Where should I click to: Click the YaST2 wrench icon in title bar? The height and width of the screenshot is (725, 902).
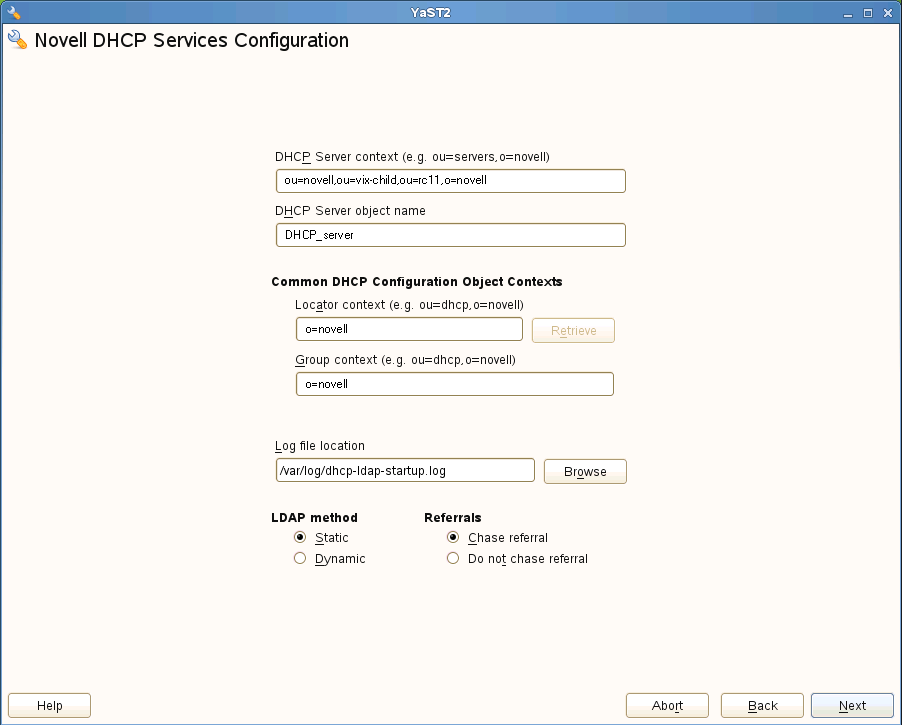pos(13,12)
